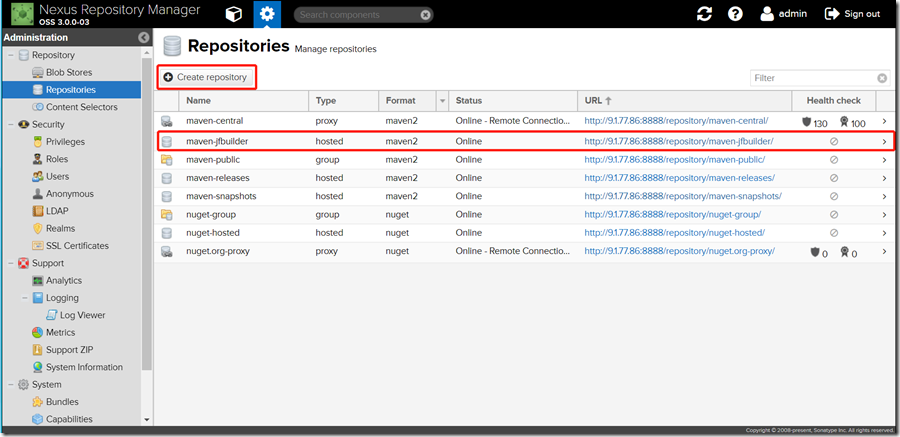Viewport: 900px width, 437px height.
Task: Sort by the URL column header
Action: (x=684, y=100)
